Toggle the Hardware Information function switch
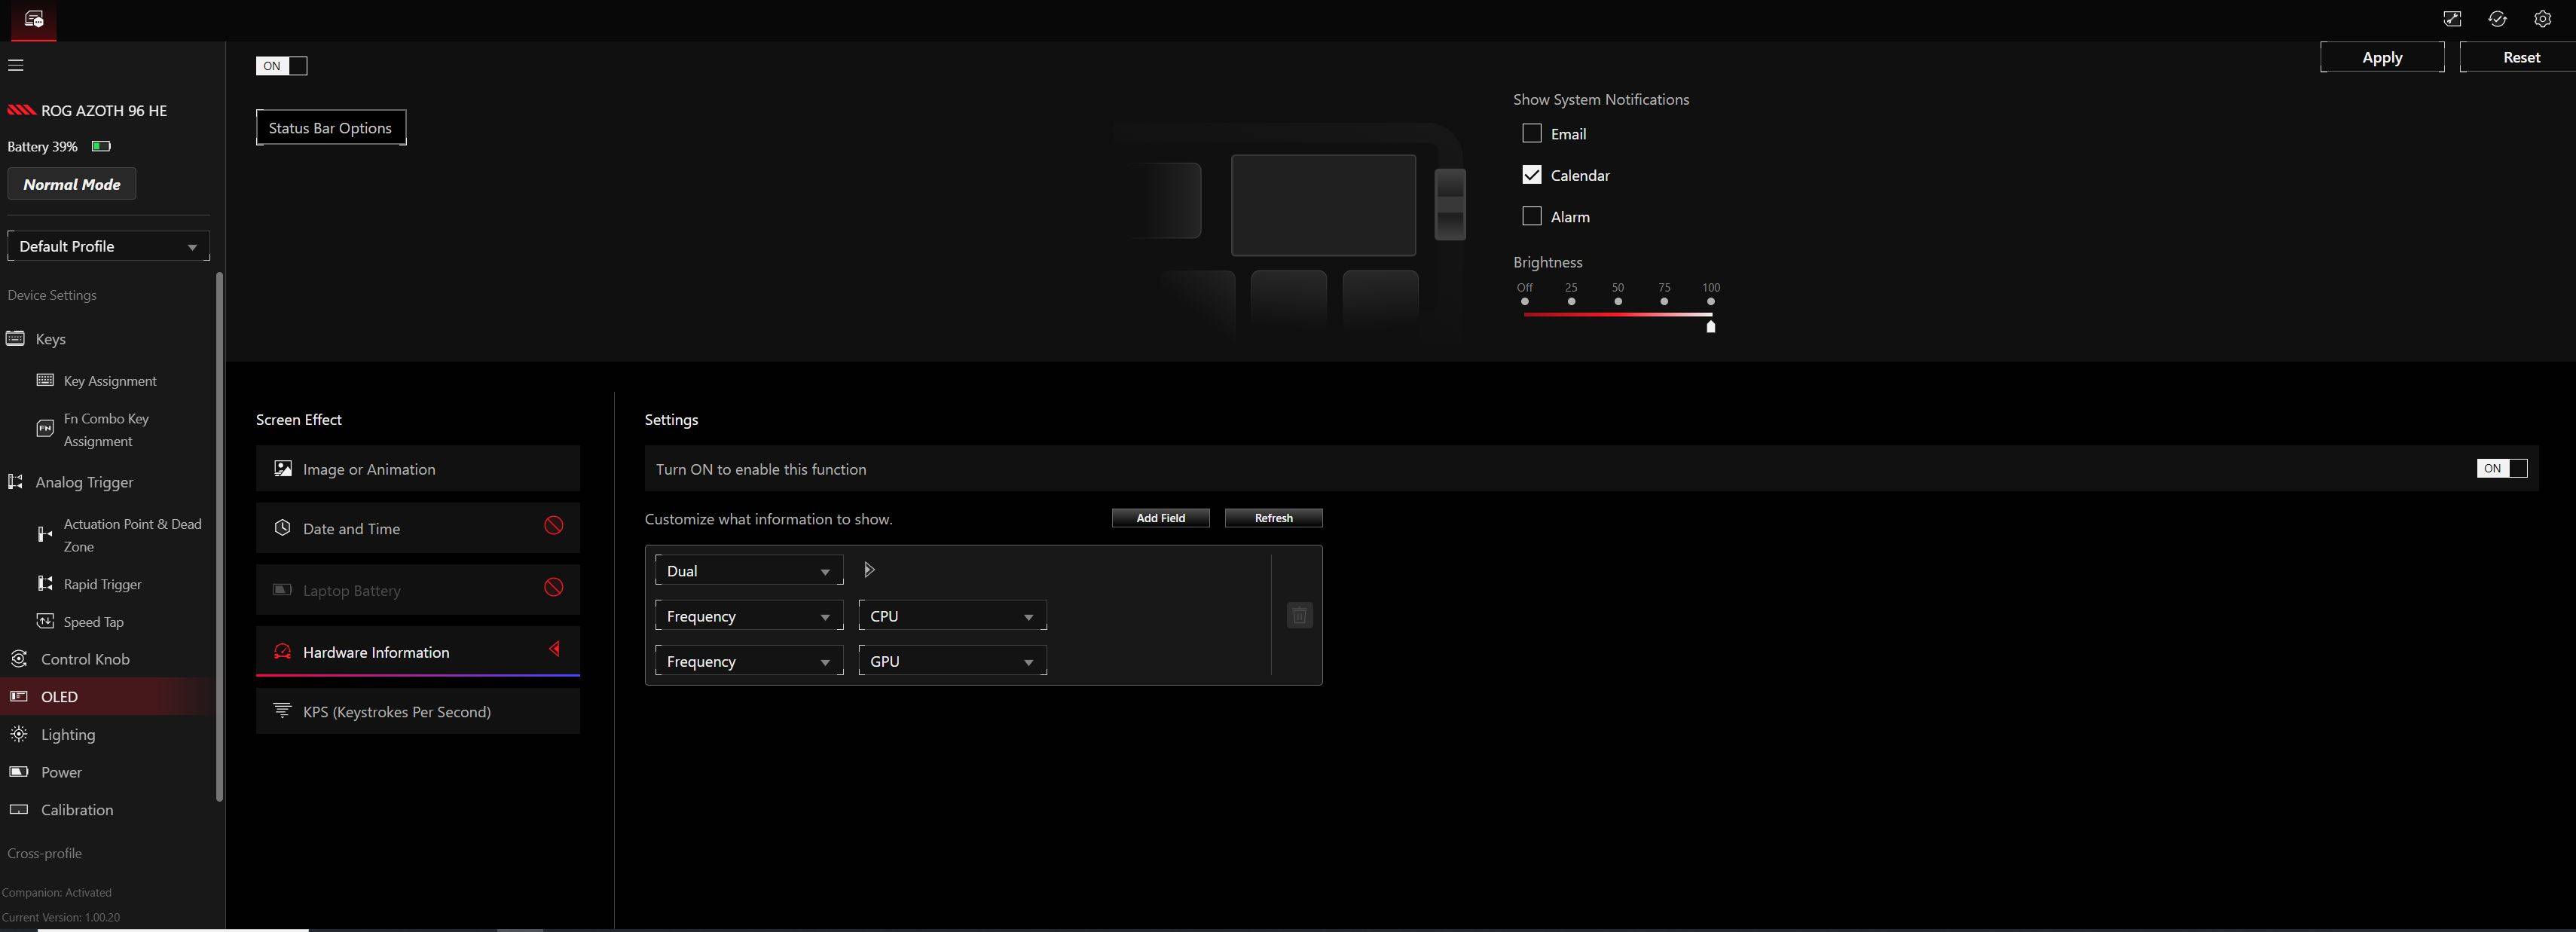This screenshot has height=932, width=2576. point(2501,468)
